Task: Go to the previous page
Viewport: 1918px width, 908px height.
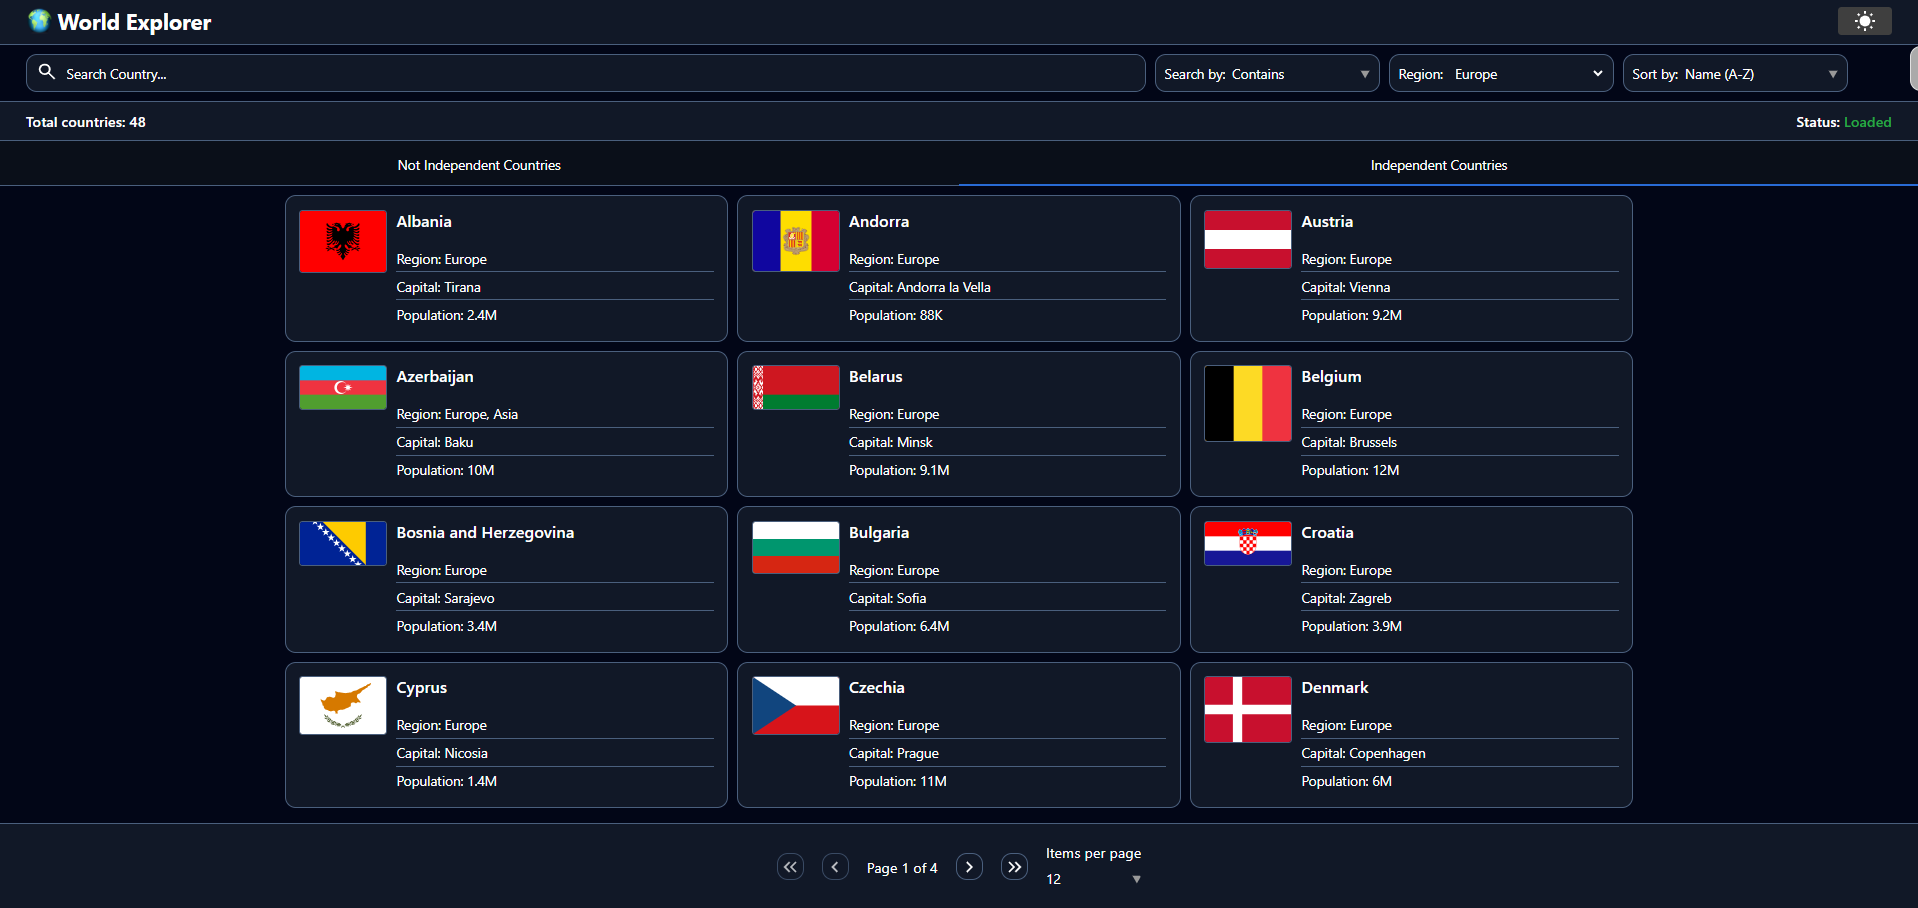Action: (835, 867)
